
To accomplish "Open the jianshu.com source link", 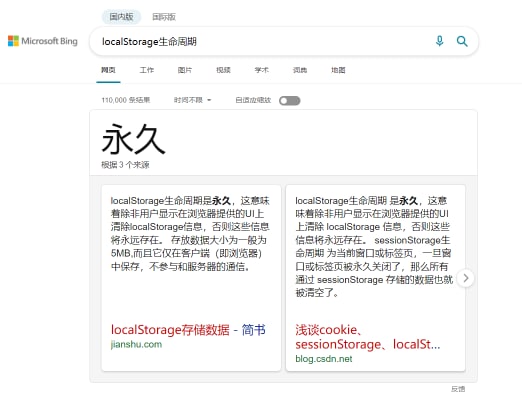I will click(x=136, y=344).
